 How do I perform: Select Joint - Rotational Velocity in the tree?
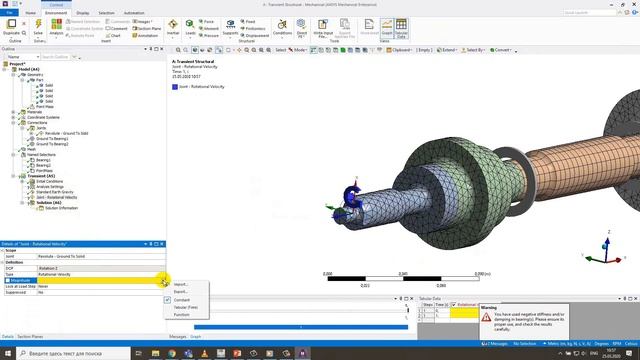click(56, 197)
